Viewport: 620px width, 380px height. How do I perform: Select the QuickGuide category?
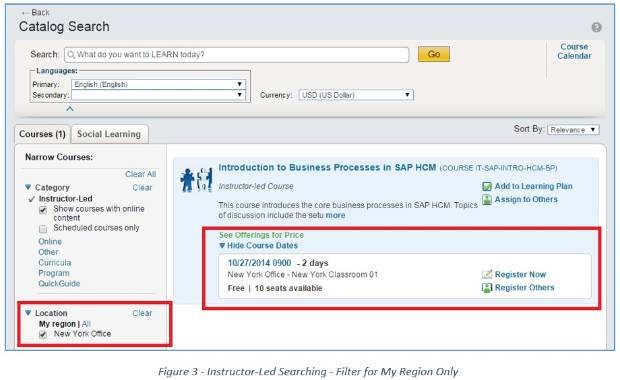59,284
